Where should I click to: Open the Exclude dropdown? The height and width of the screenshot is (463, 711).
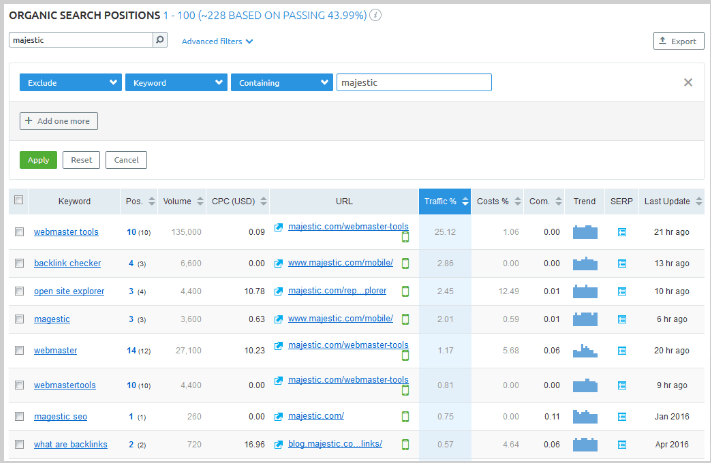pyautogui.click(x=71, y=83)
